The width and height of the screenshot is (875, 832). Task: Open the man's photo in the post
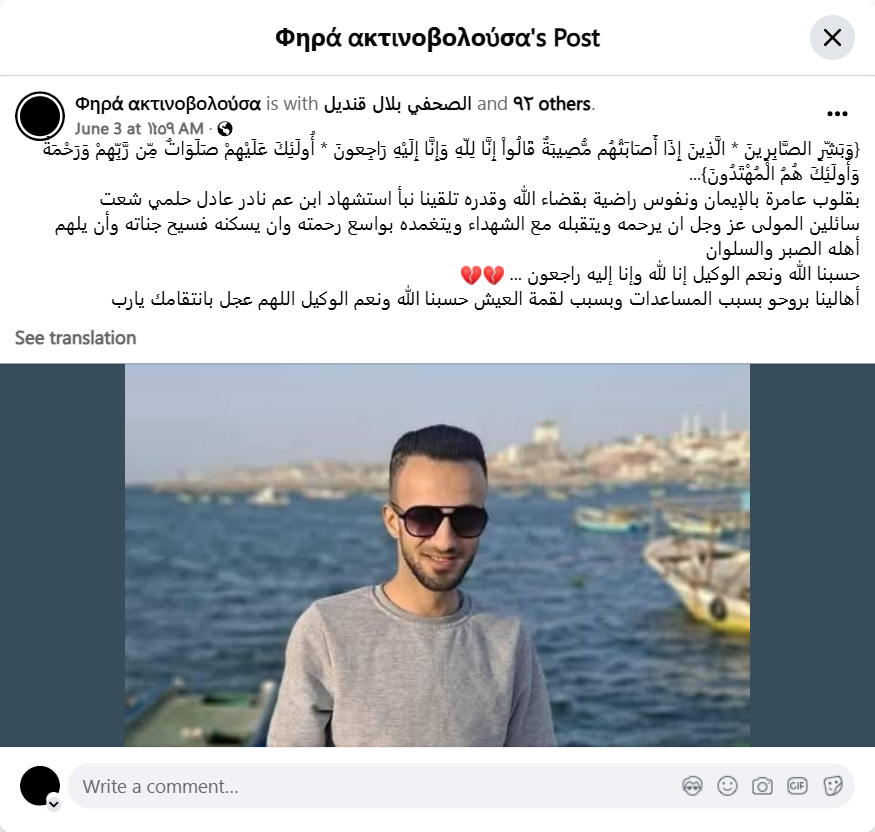coord(438,555)
